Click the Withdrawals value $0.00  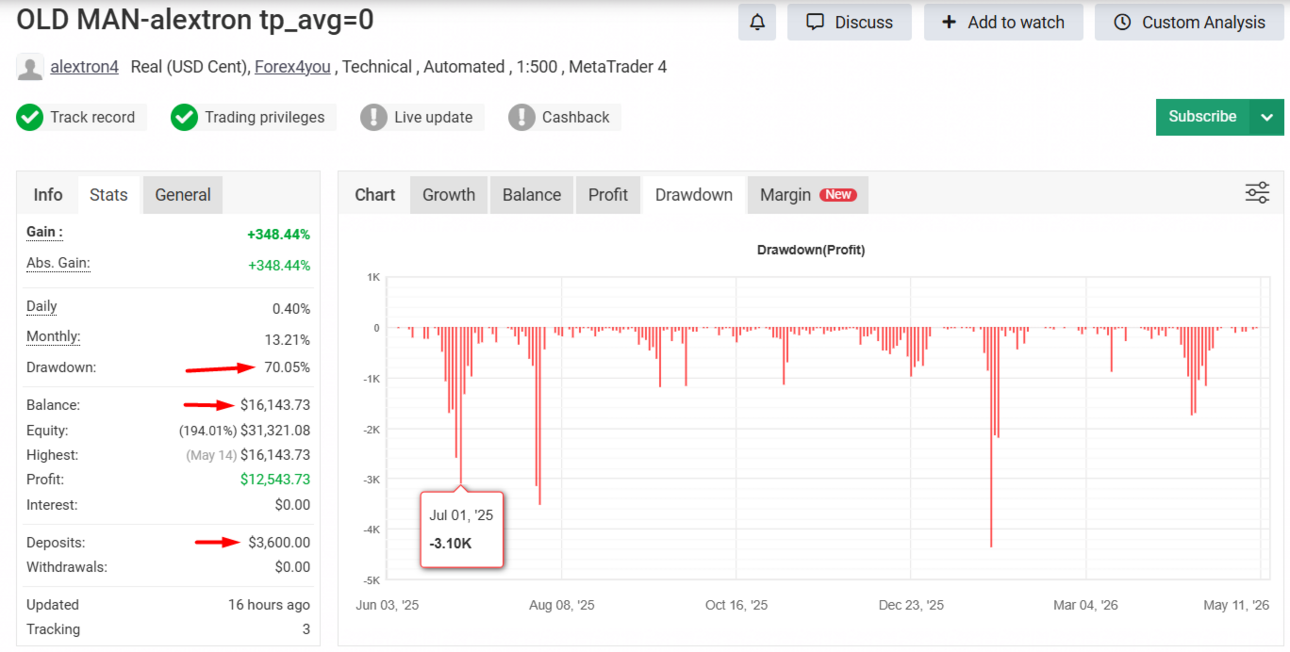click(x=292, y=567)
